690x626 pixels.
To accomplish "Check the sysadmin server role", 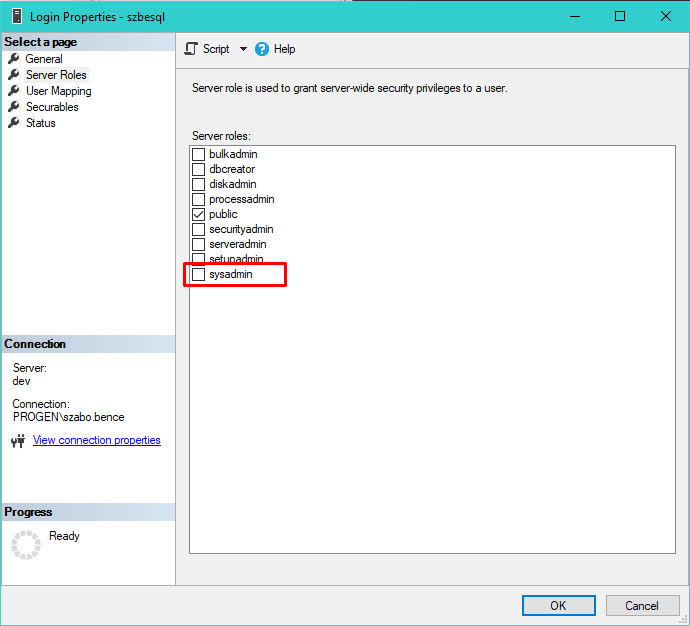I will [x=198, y=274].
